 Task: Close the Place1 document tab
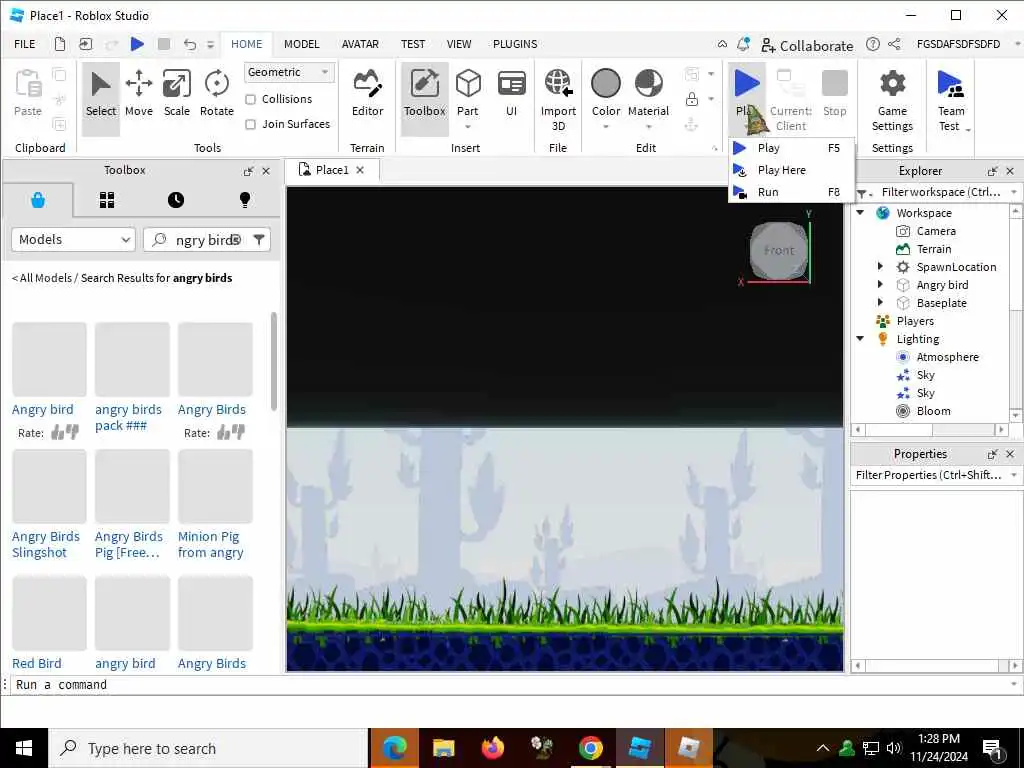click(360, 170)
